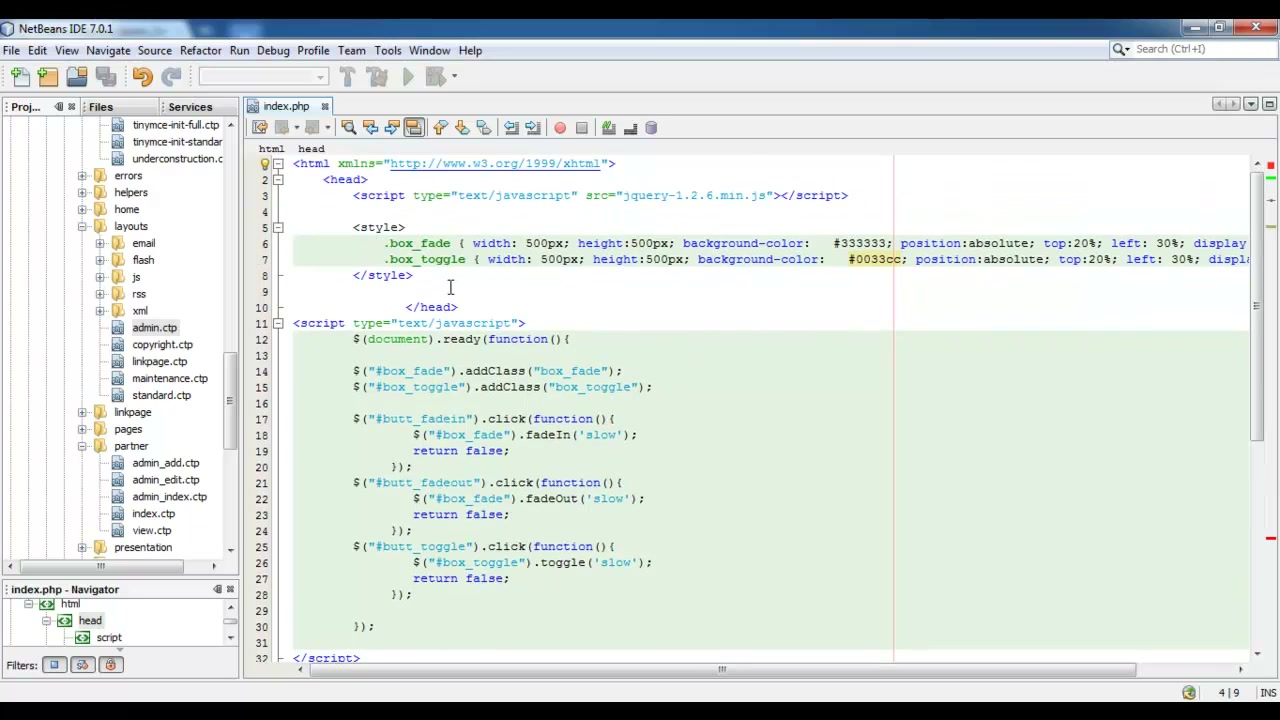The height and width of the screenshot is (720, 1280).
Task: Open the Navigate menu
Action: pyautogui.click(x=108, y=50)
